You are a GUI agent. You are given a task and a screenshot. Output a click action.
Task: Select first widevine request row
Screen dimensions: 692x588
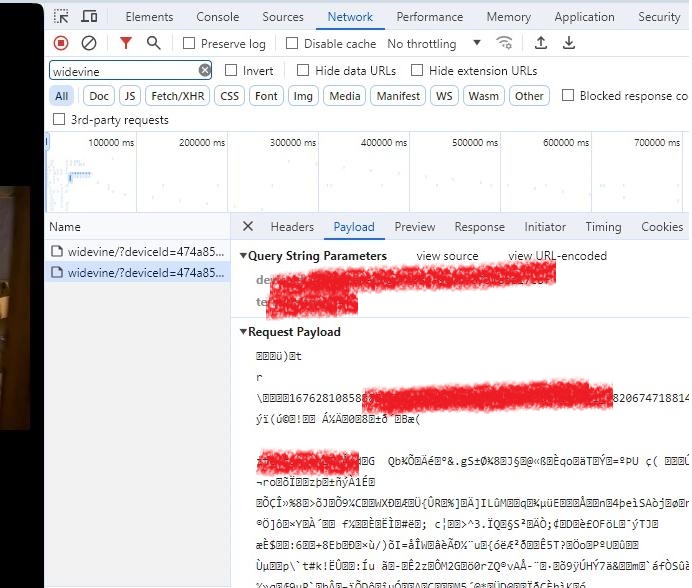[137, 251]
